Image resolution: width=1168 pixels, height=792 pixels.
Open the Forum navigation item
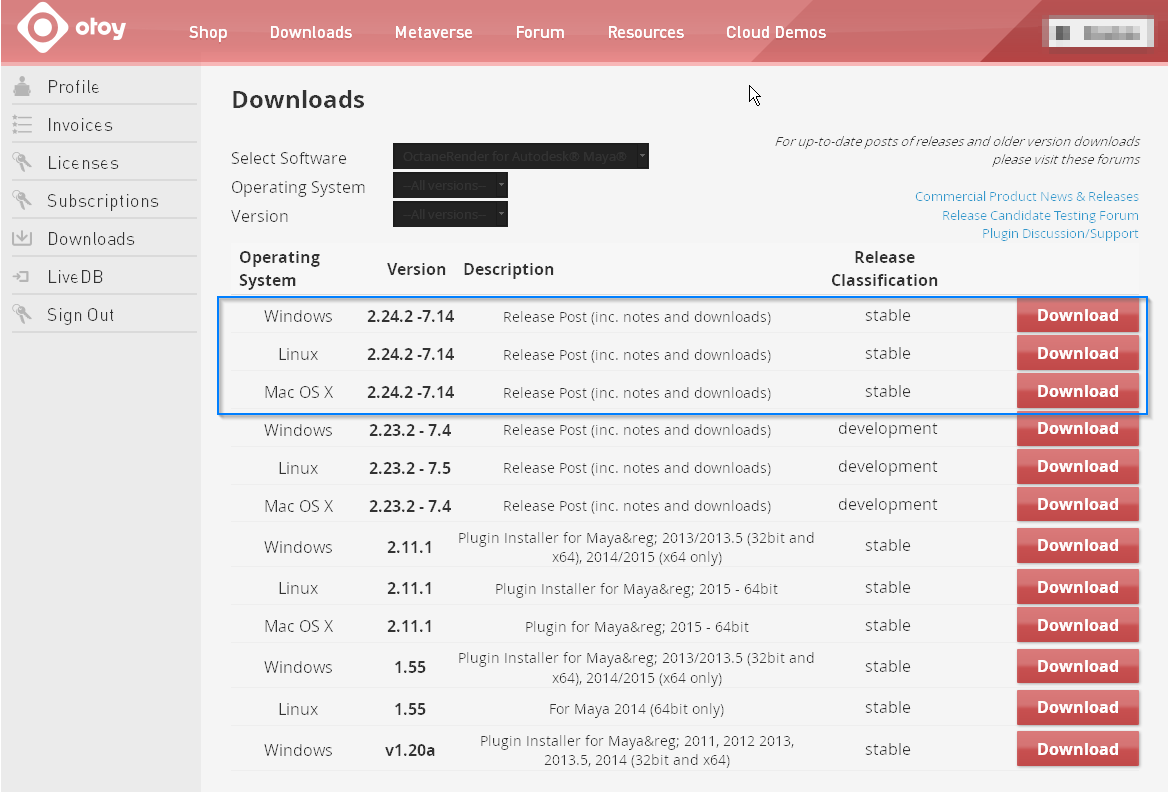click(540, 32)
